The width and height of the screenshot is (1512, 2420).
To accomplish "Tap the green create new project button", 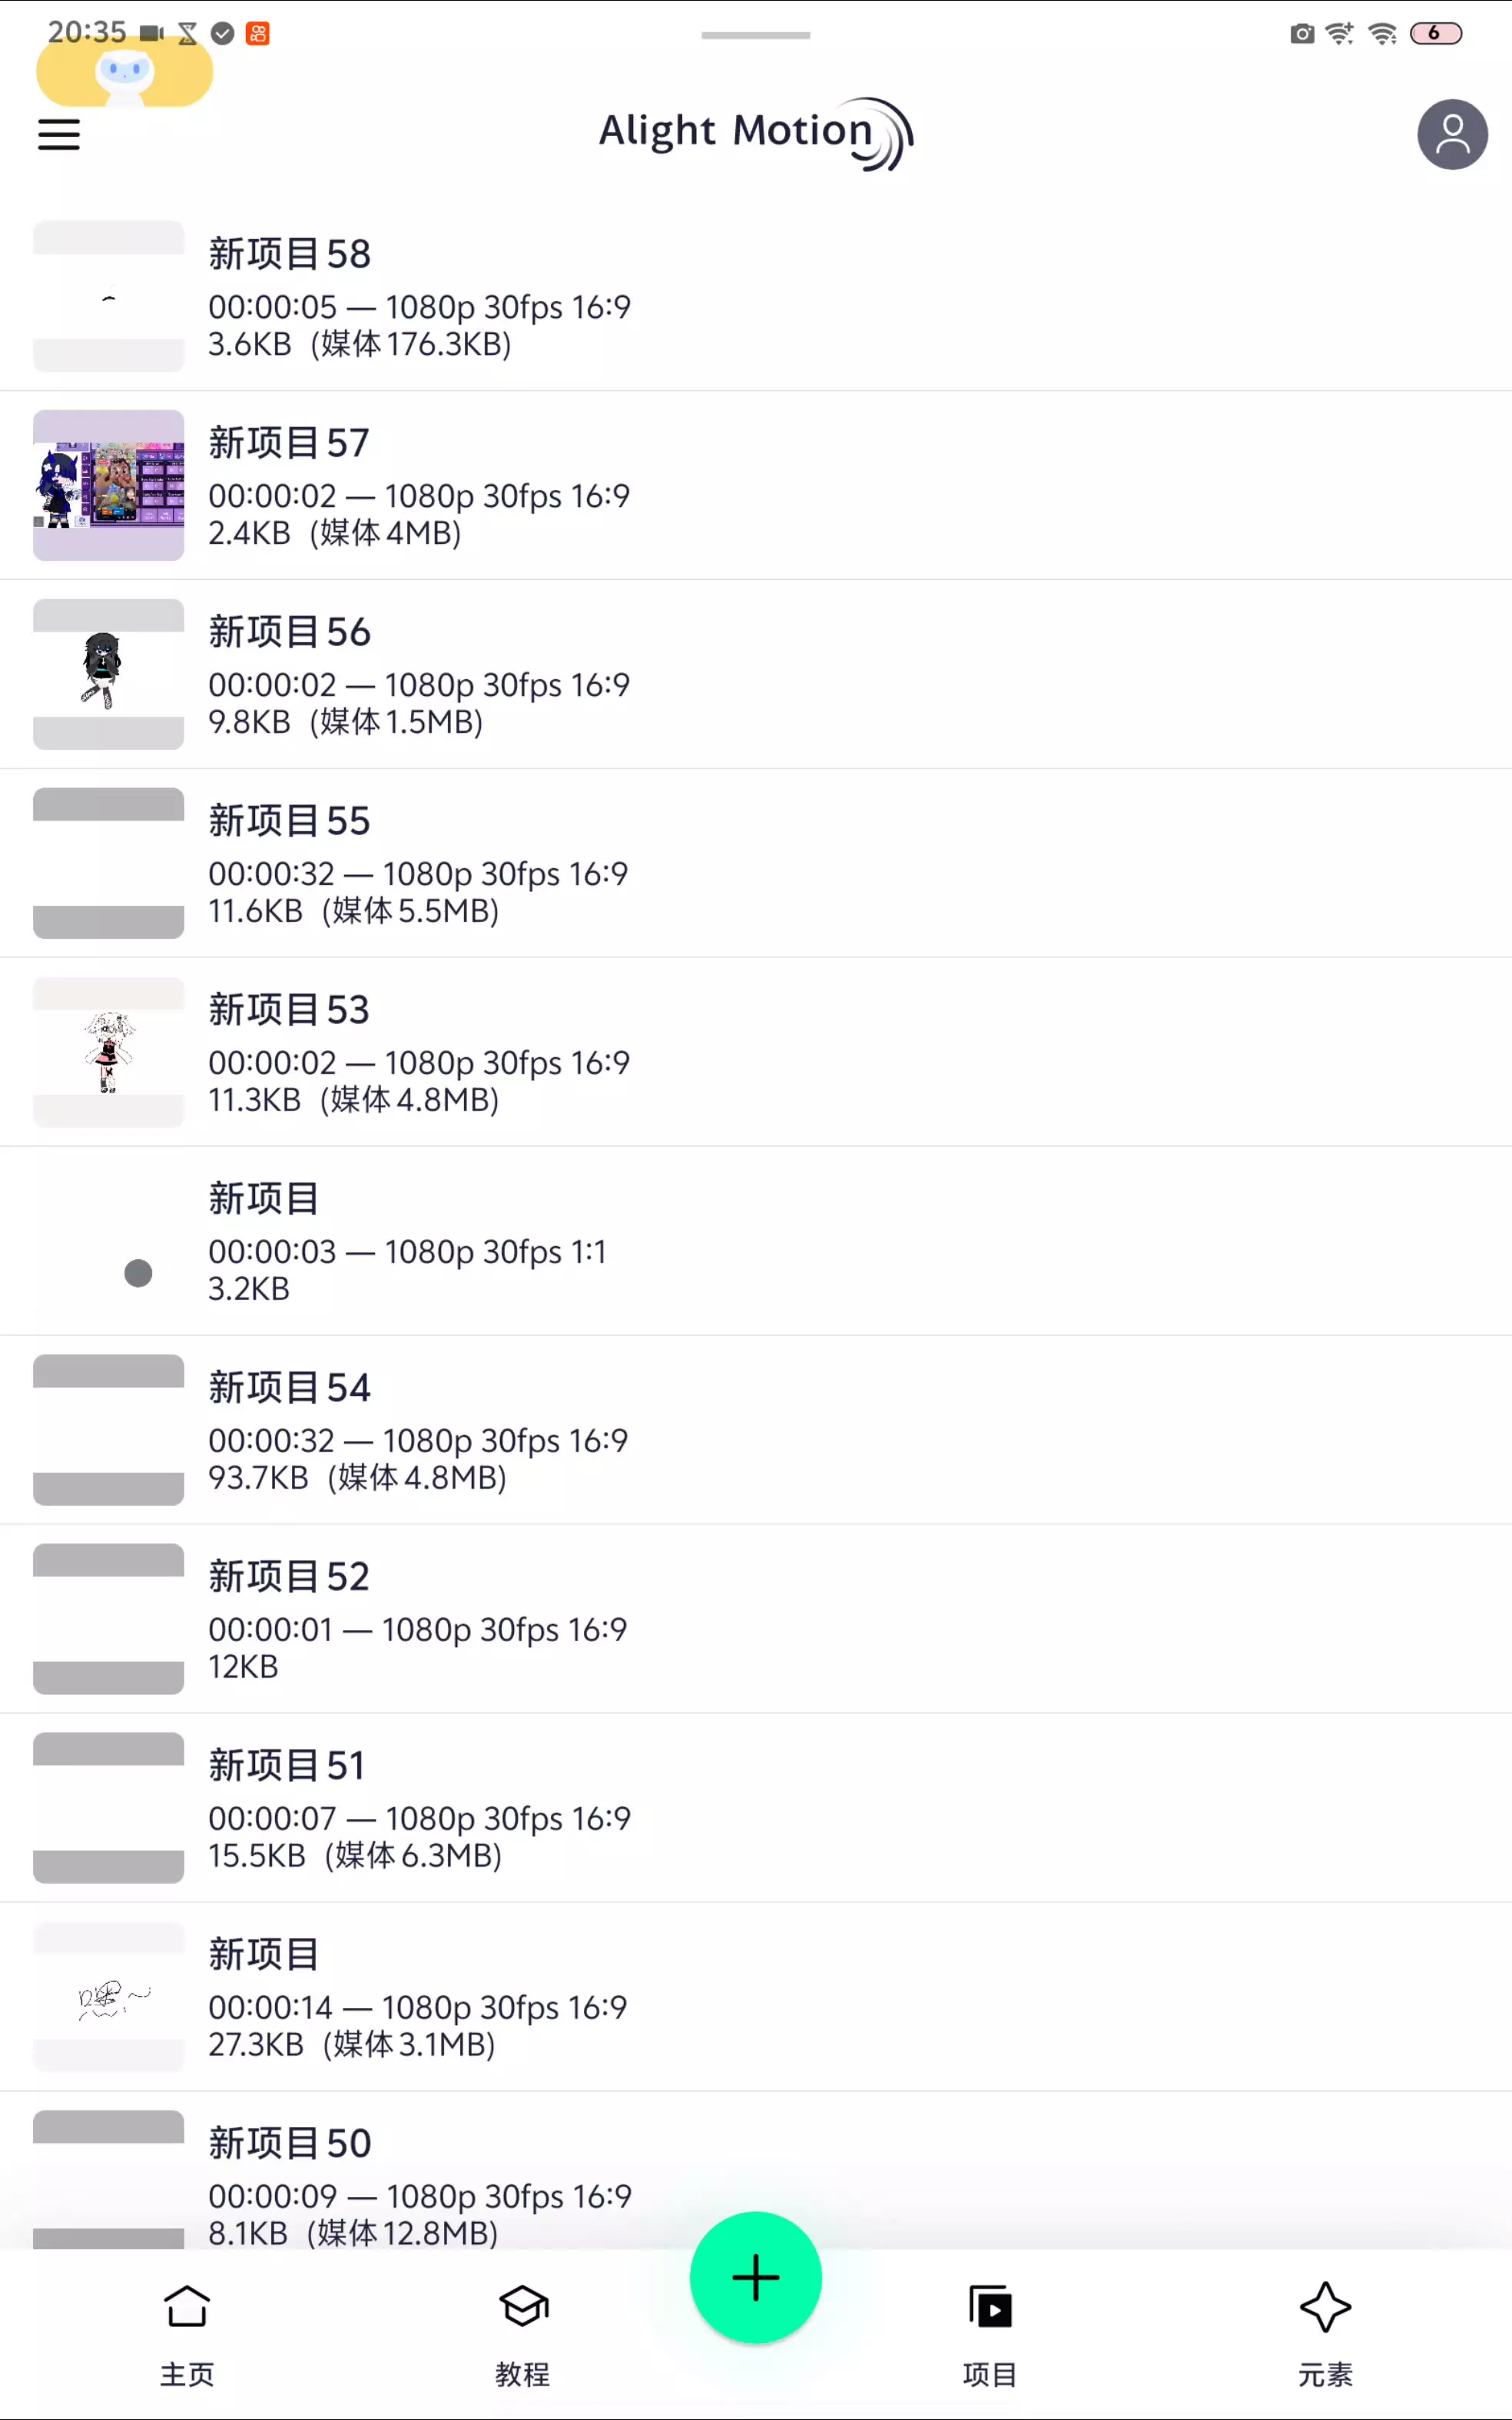I will (755, 2277).
